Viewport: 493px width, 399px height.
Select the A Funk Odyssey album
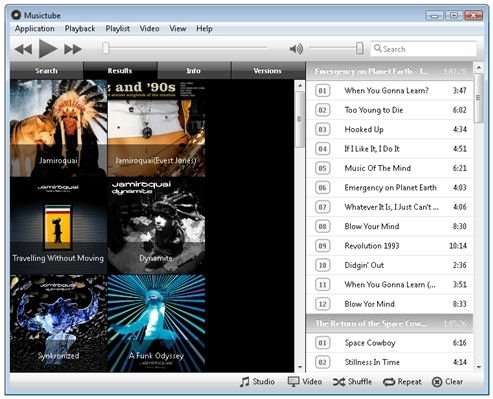pyautogui.click(x=156, y=323)
